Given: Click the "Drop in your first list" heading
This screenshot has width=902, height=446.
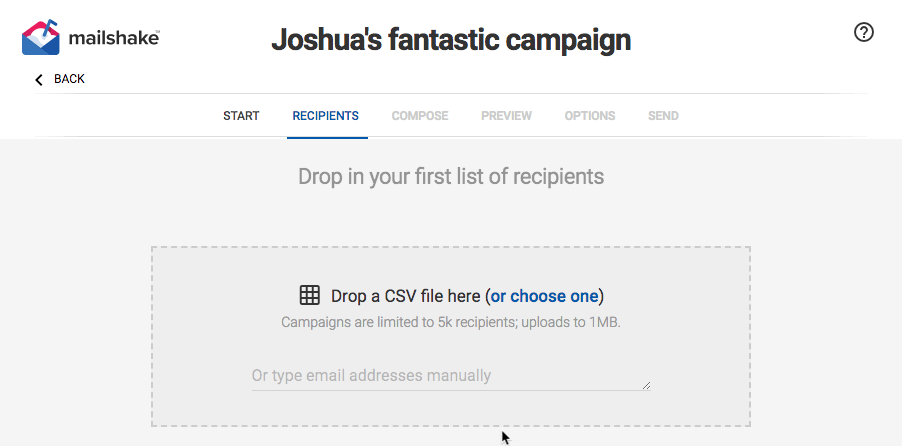Looking at the screenshot, I should [451, 176].
